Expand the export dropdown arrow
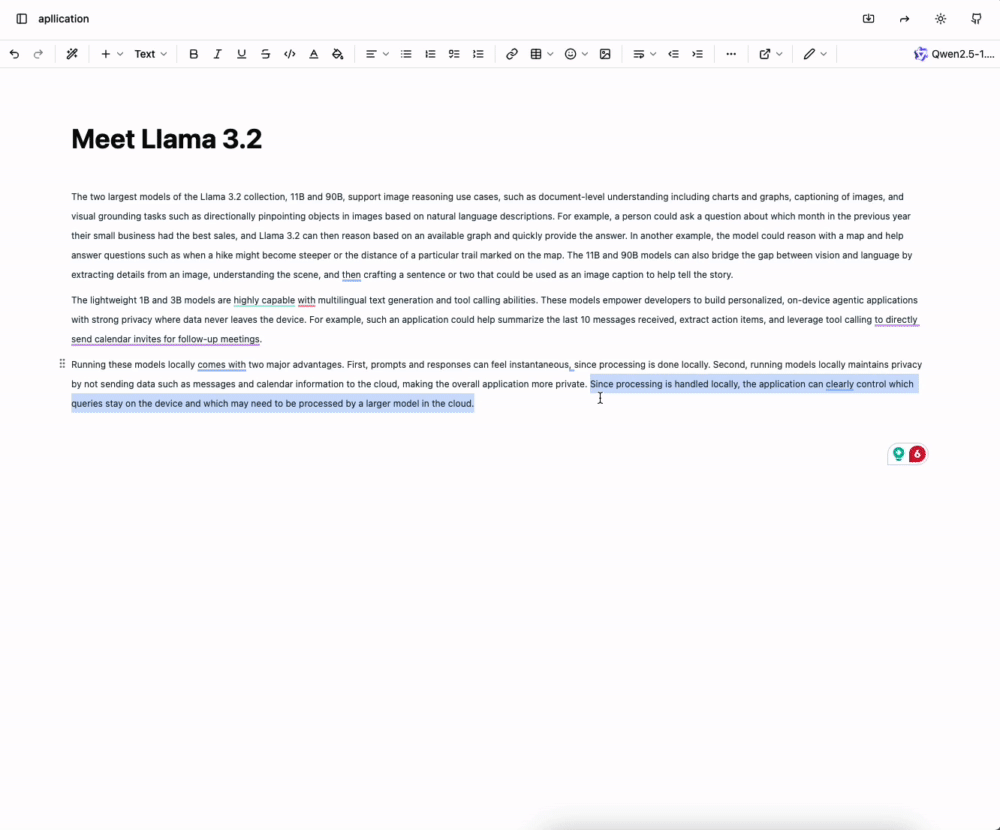The image size is (1000, 830). [779, 54]
